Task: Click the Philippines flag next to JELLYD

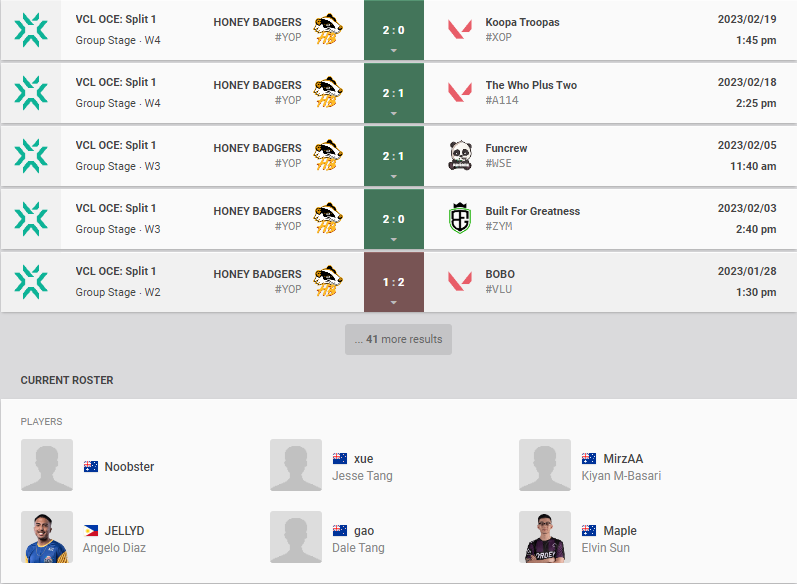Action: tap(91, 531)
